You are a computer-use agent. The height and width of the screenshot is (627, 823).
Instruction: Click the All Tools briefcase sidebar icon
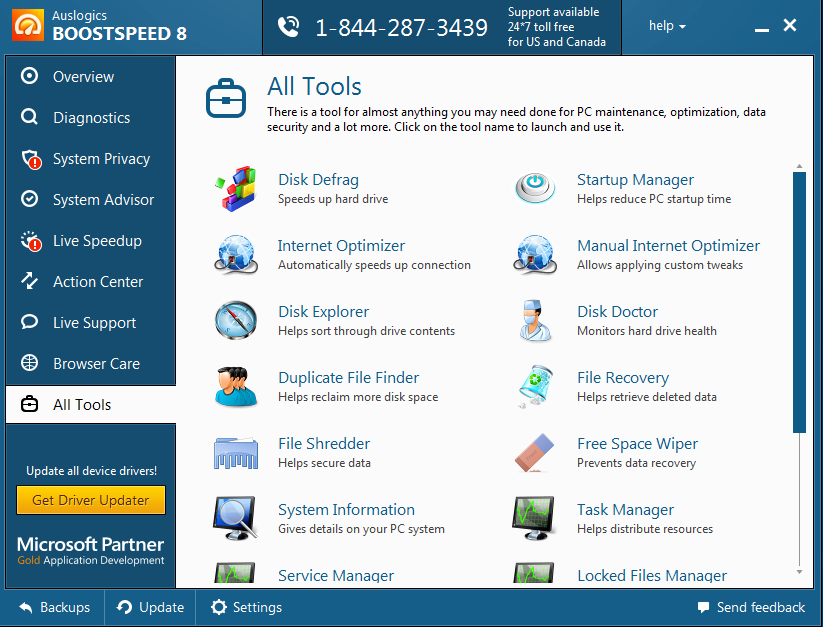coord(29,404)
